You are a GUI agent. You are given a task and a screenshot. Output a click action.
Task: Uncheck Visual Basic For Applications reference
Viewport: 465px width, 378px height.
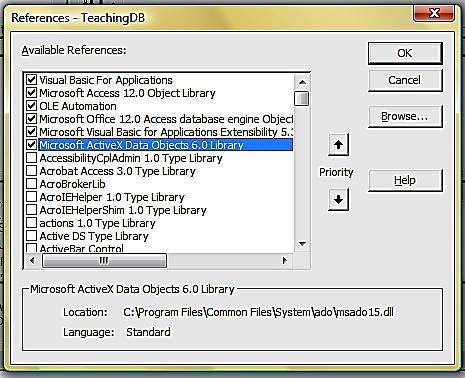click(31, 80)
